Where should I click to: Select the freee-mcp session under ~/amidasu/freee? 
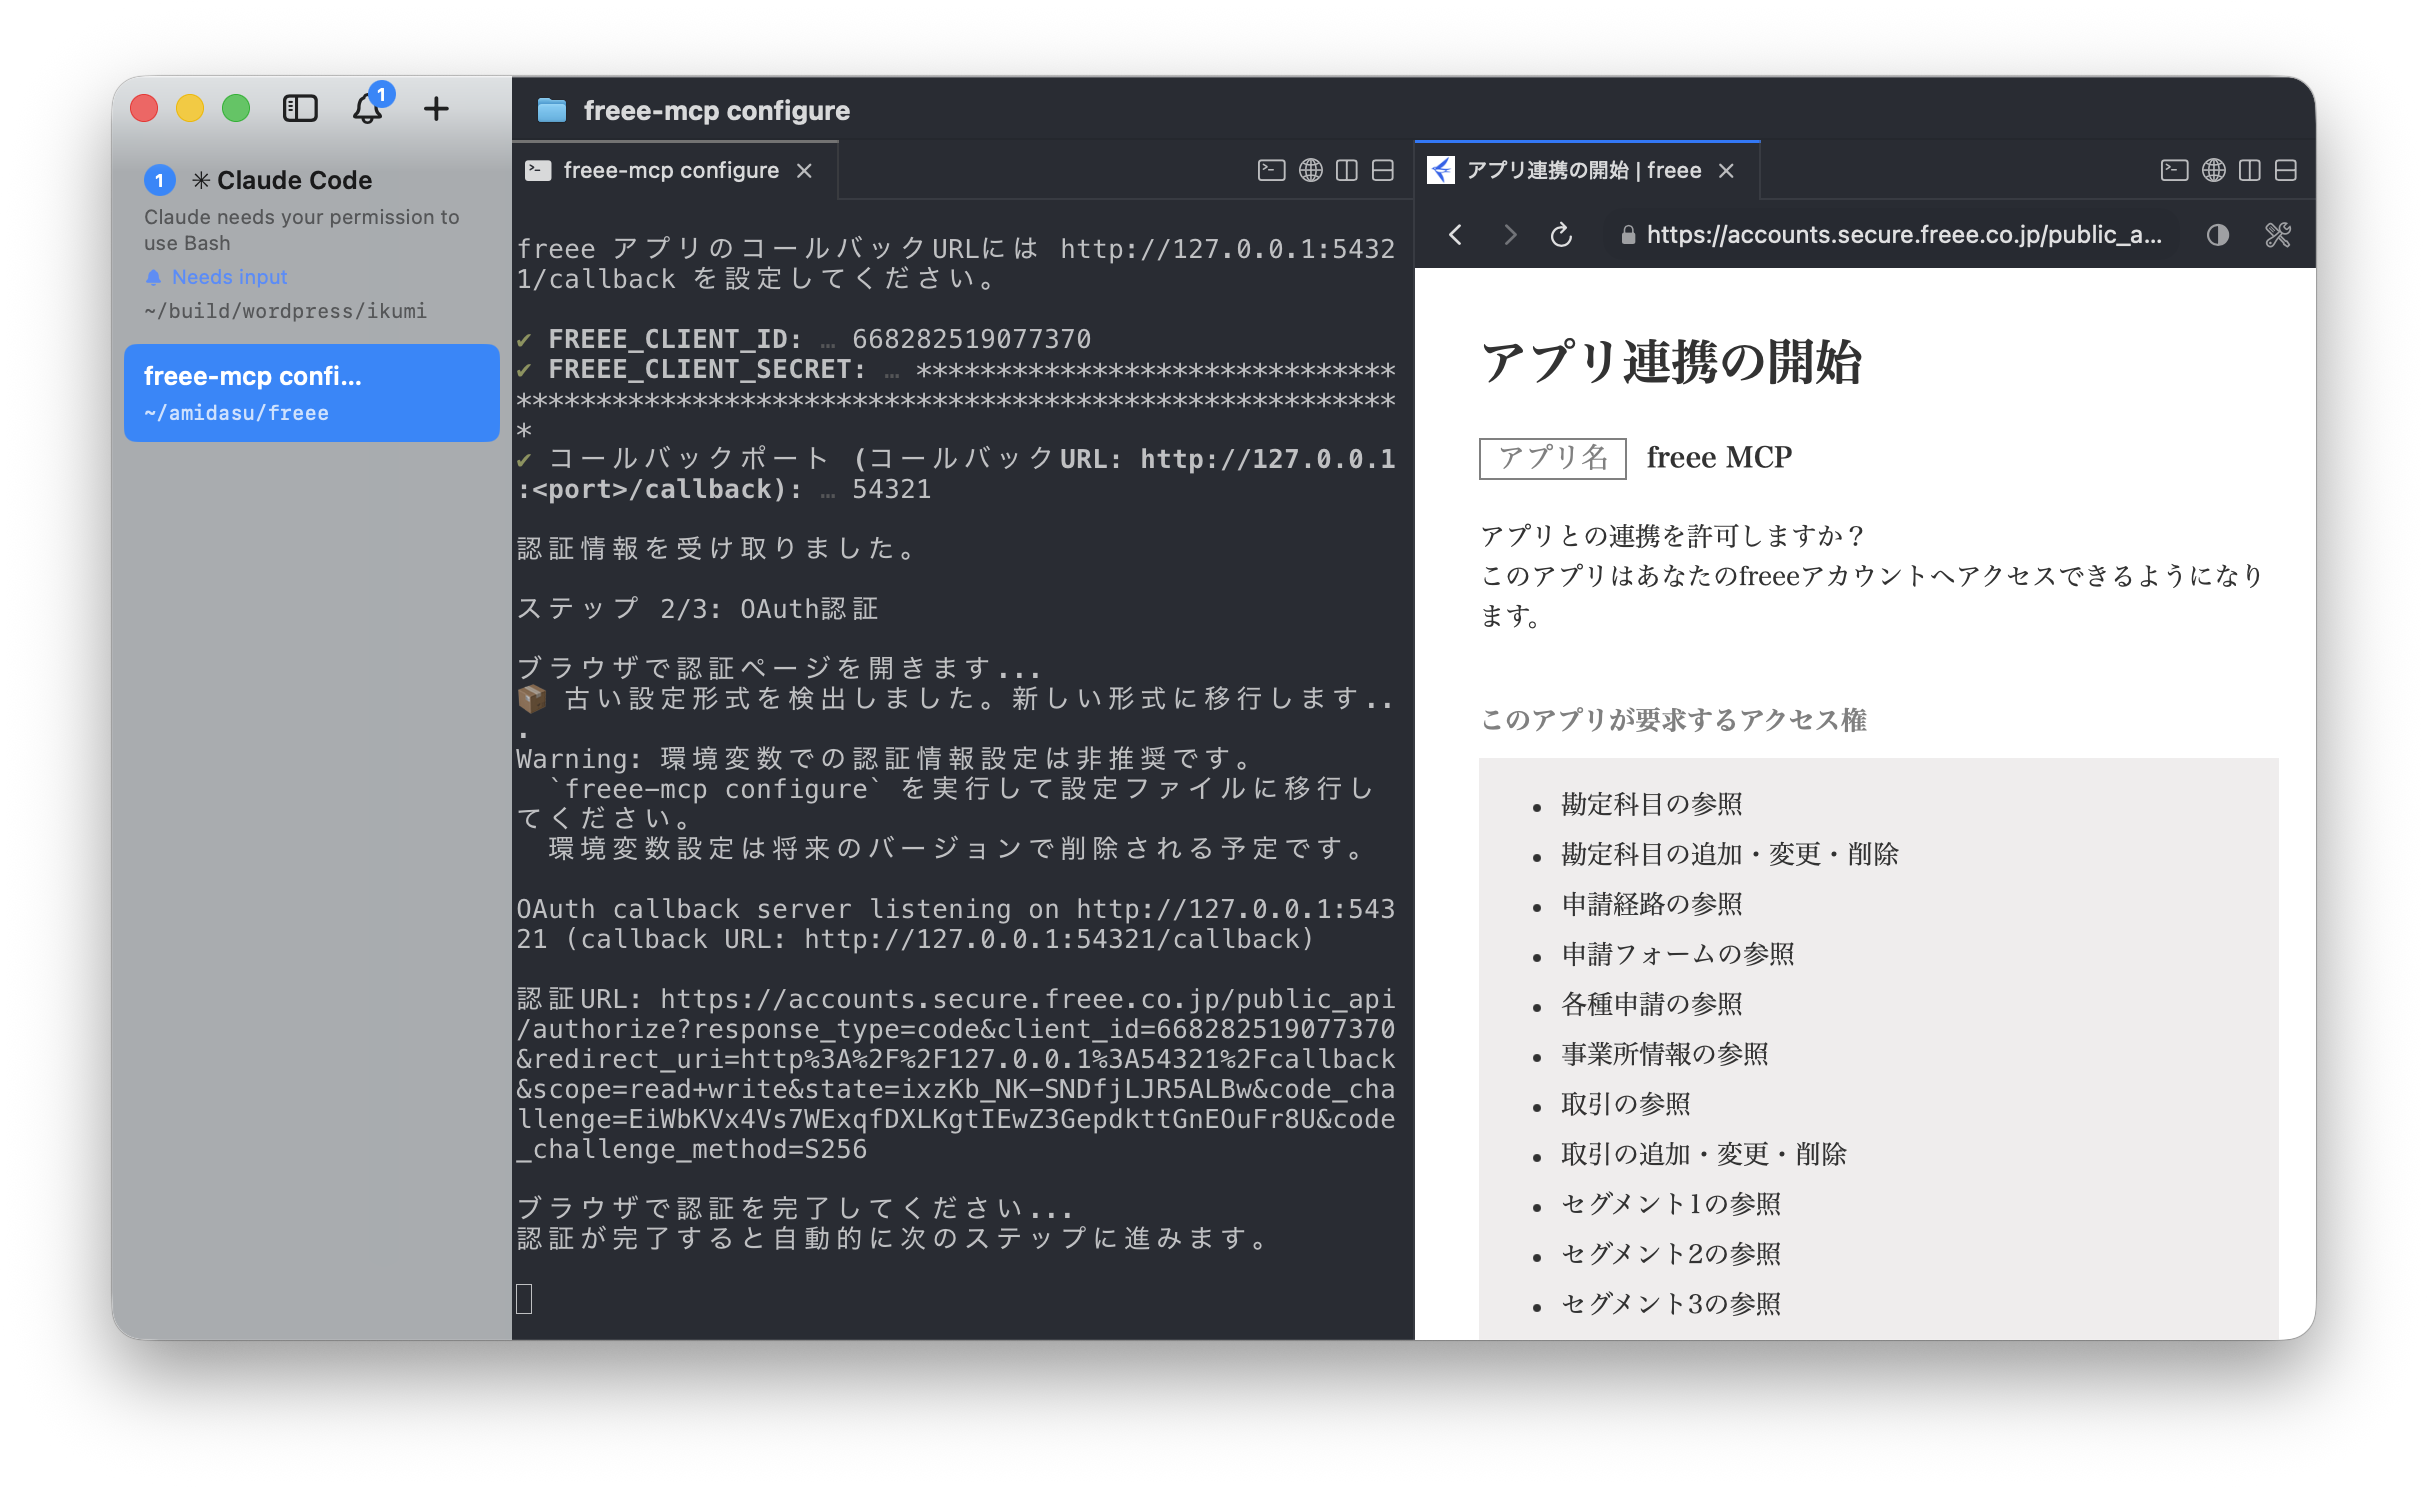(311, 392)
